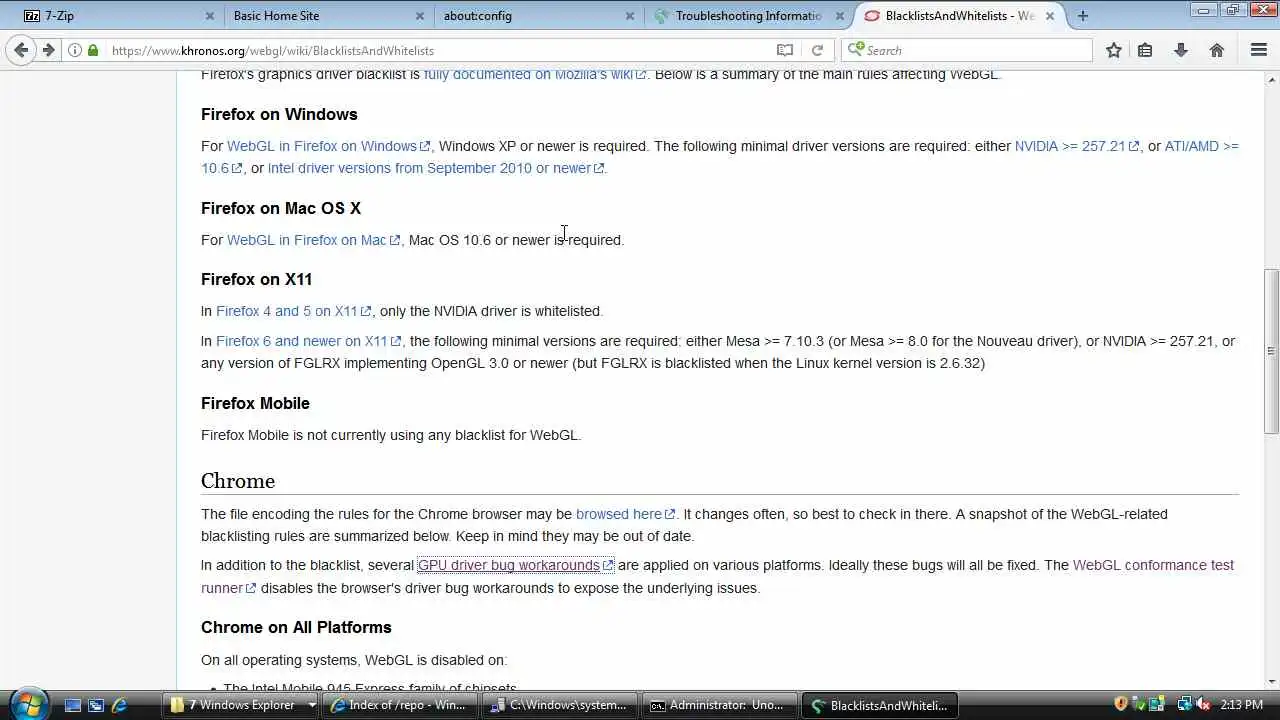This screenshot has height=720, width=1280.
Task: Open 'Intel driver versions from September 2010' link
Action: click(435, 168)
